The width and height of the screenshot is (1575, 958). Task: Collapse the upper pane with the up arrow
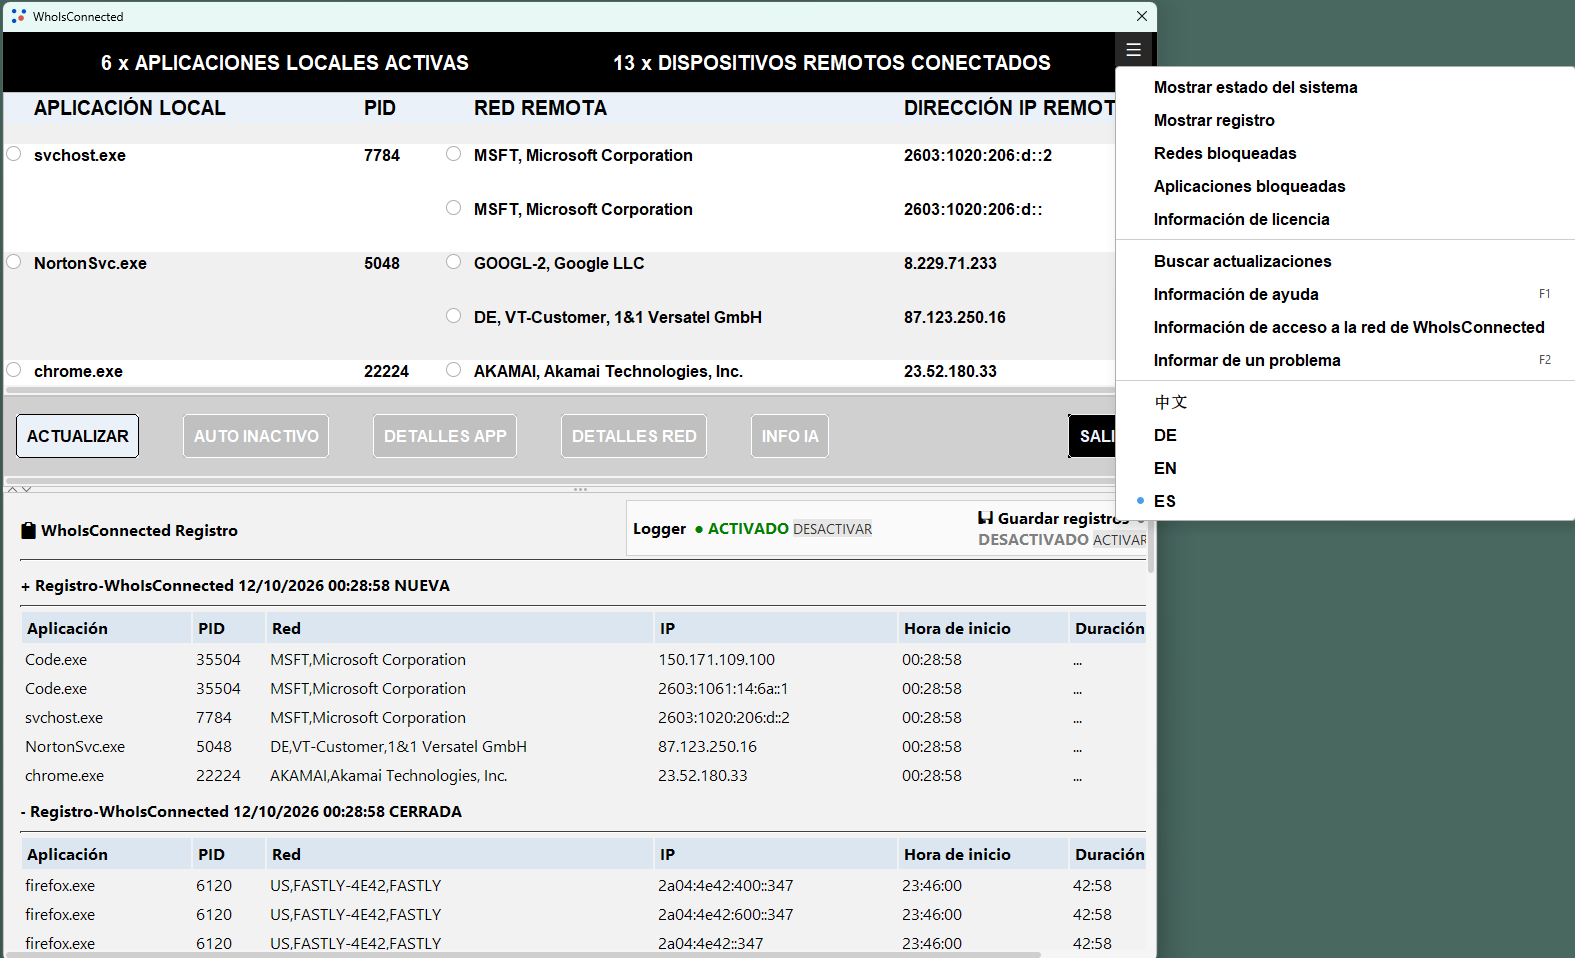pyautogui.click(x=13, y=489)
